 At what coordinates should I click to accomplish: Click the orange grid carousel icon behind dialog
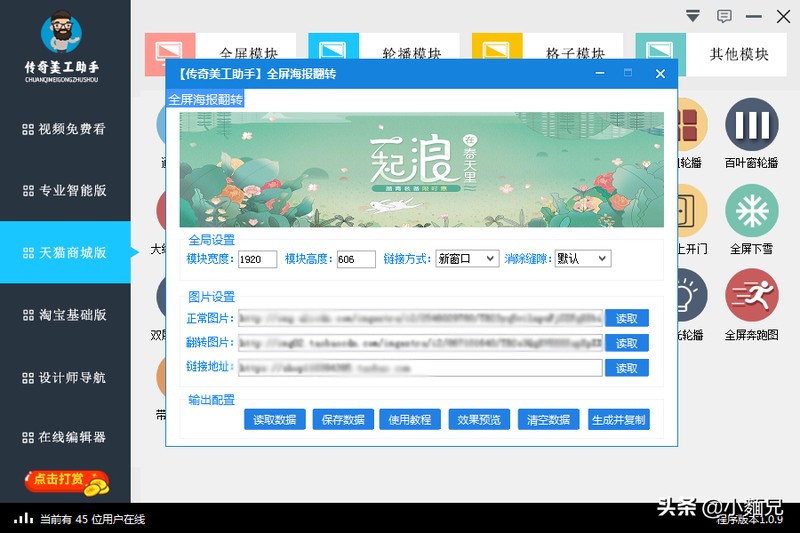[x=692, y=124]
